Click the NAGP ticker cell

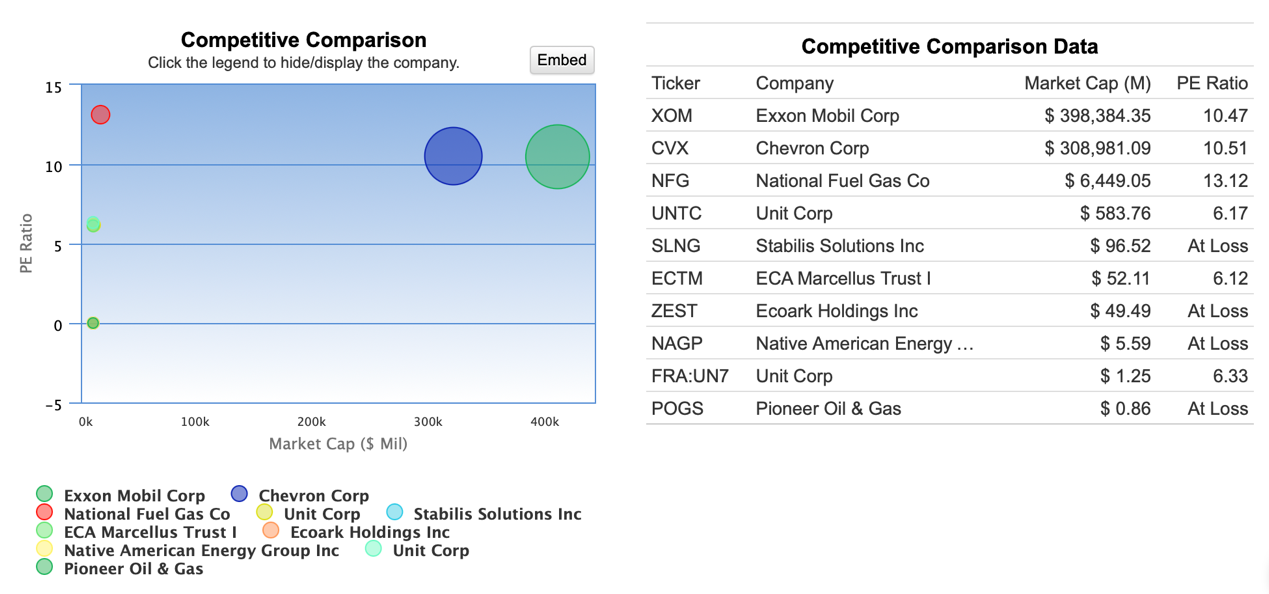point(677,343)
